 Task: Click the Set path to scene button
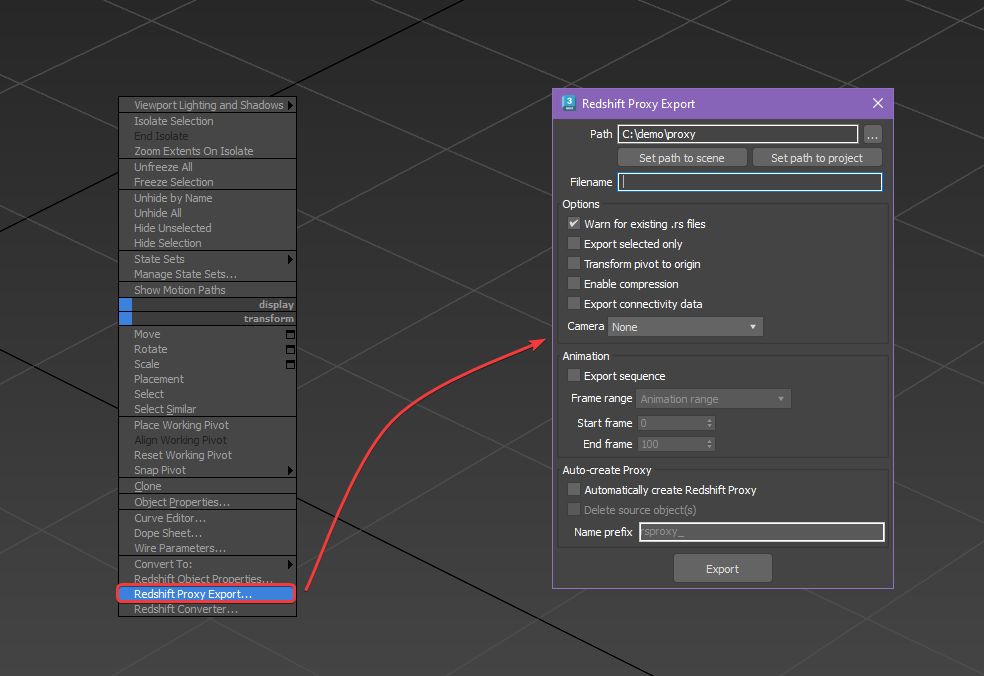tap(682, 158)
